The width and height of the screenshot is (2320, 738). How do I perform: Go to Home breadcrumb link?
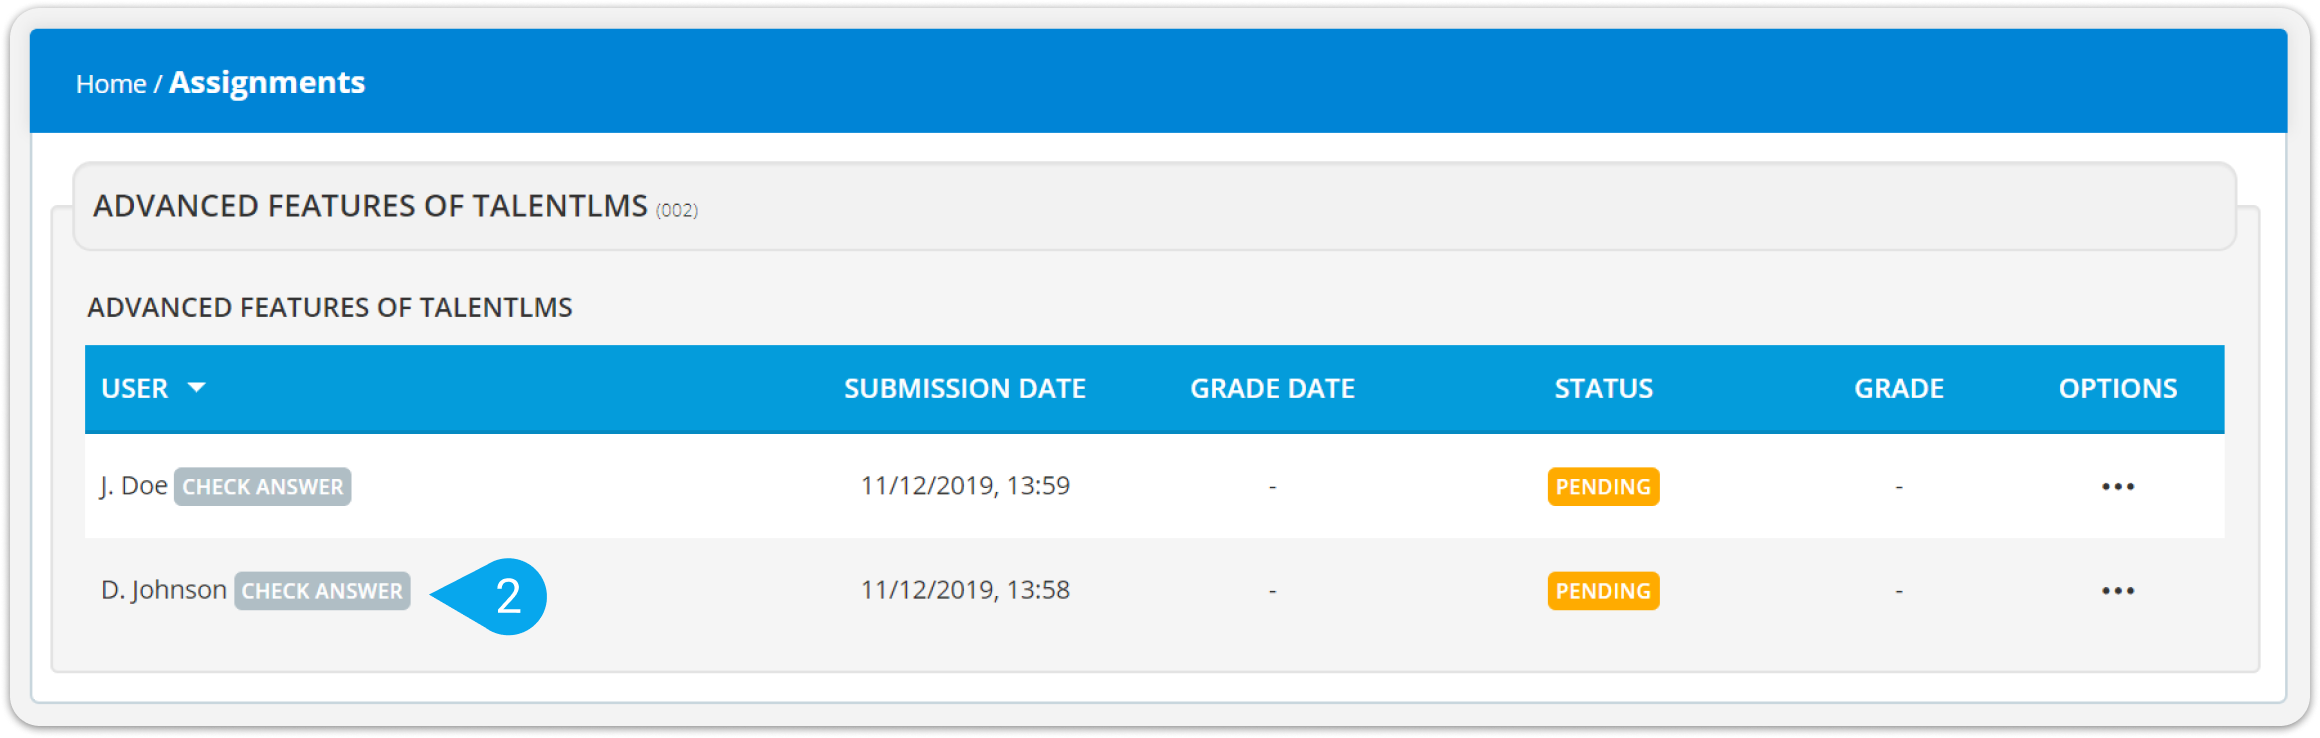(x=111, y=84)
